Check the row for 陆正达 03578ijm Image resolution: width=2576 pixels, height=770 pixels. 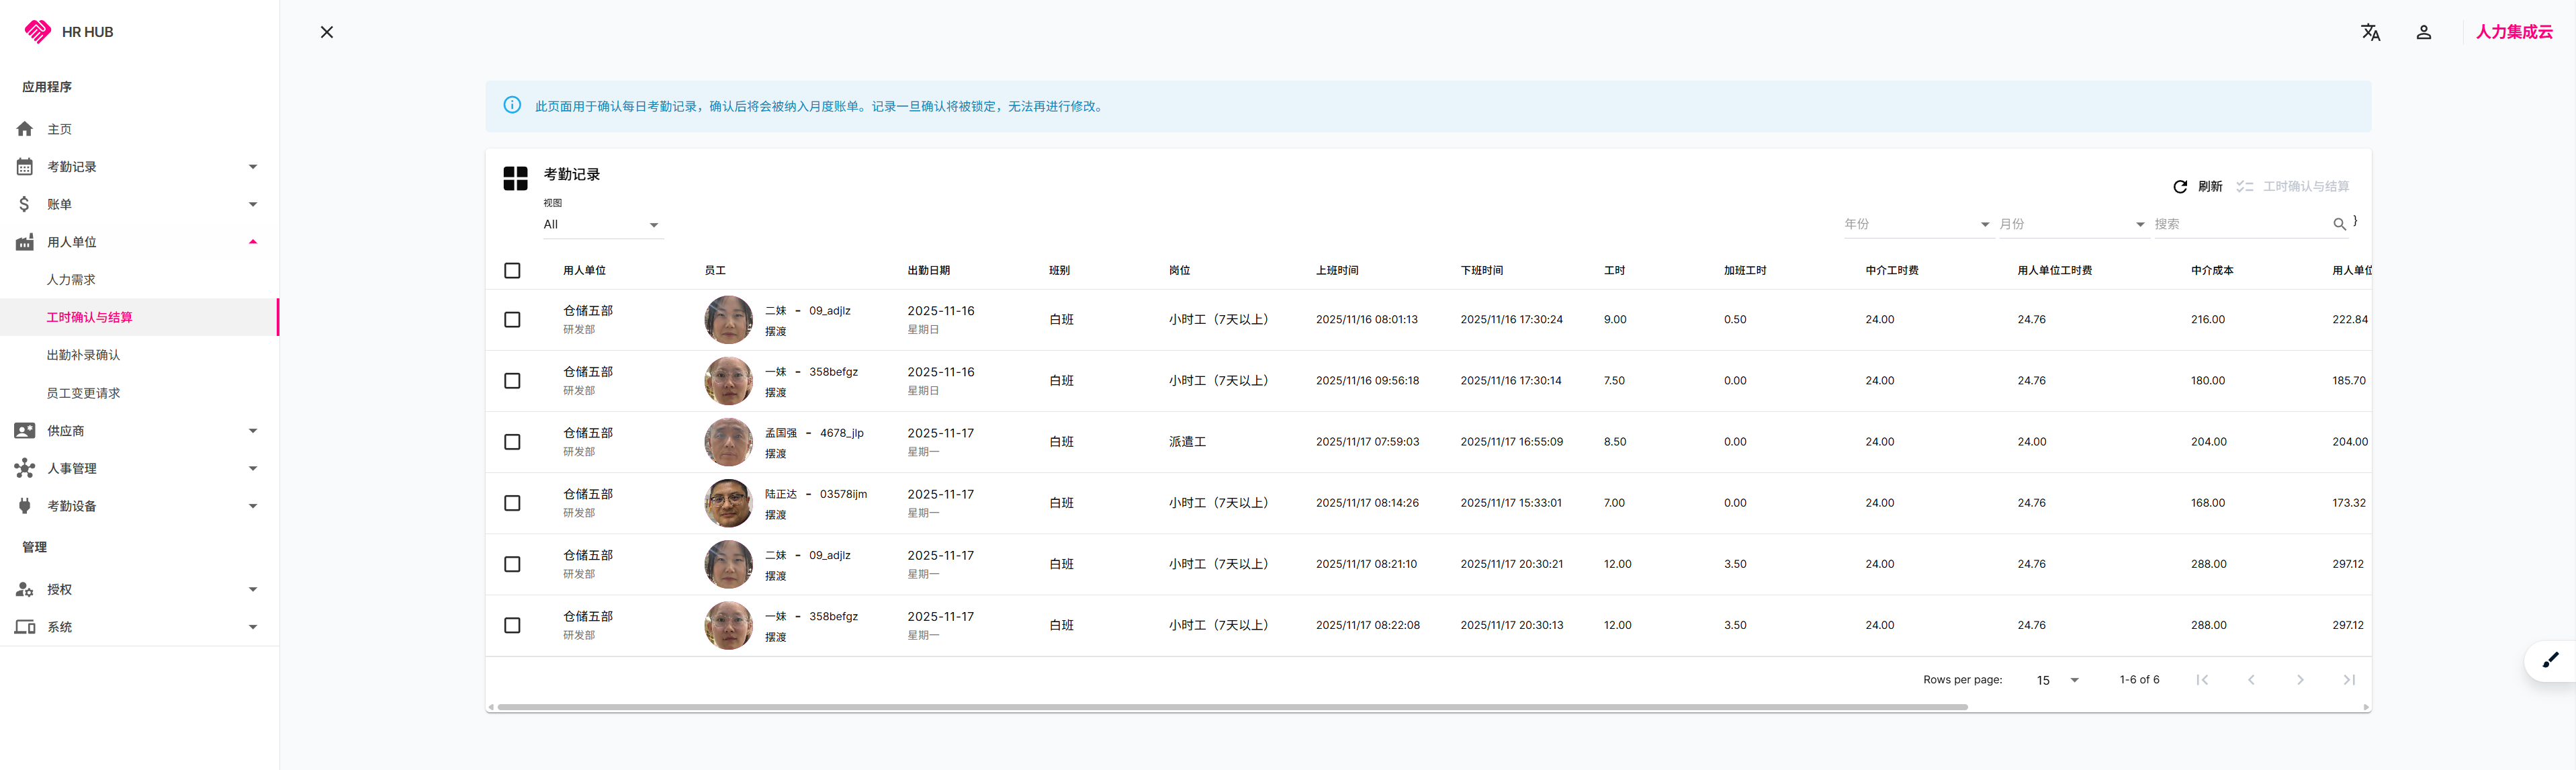pos(512,503)
